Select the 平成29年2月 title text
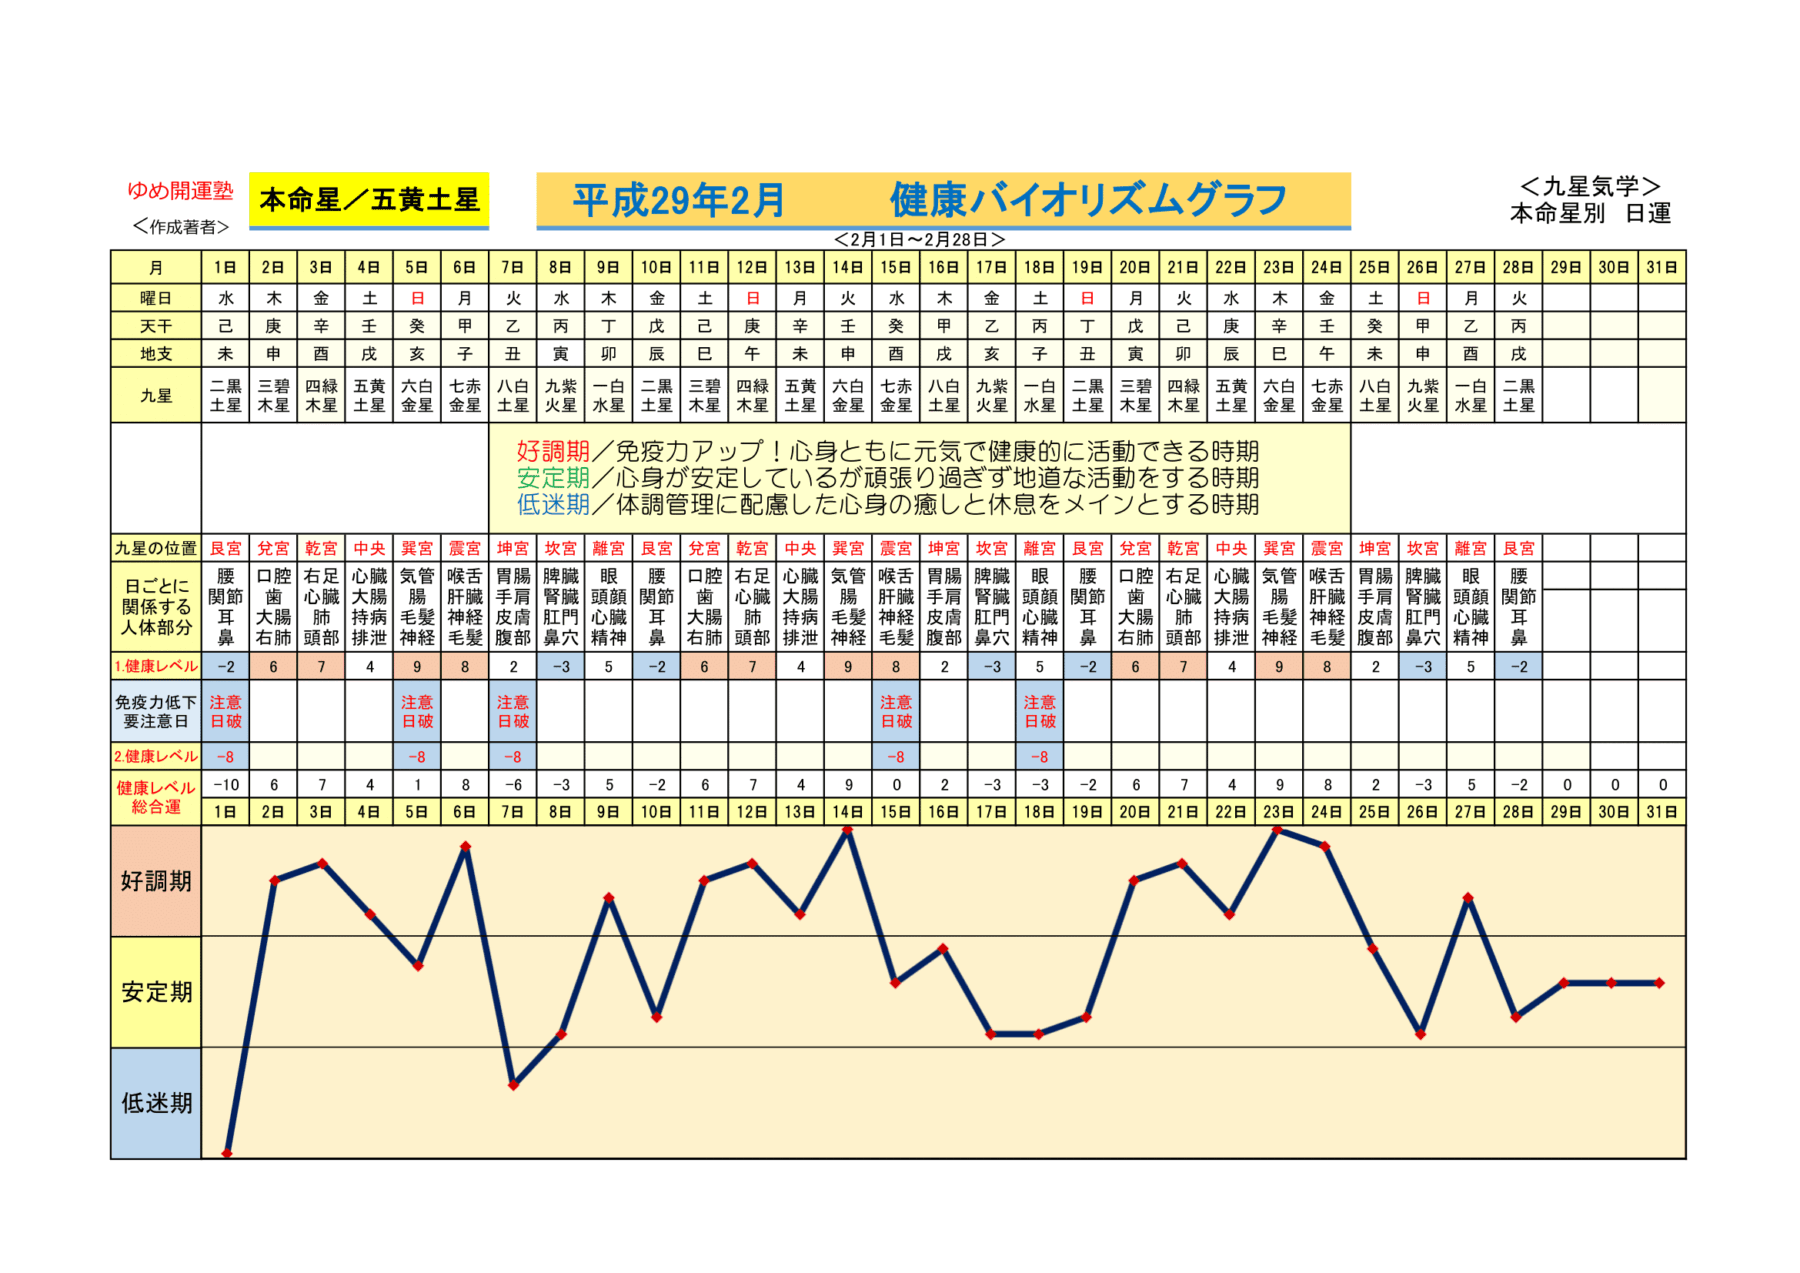The width and height of the screenshot is (1800, 1273). click(x=678, y=201)
